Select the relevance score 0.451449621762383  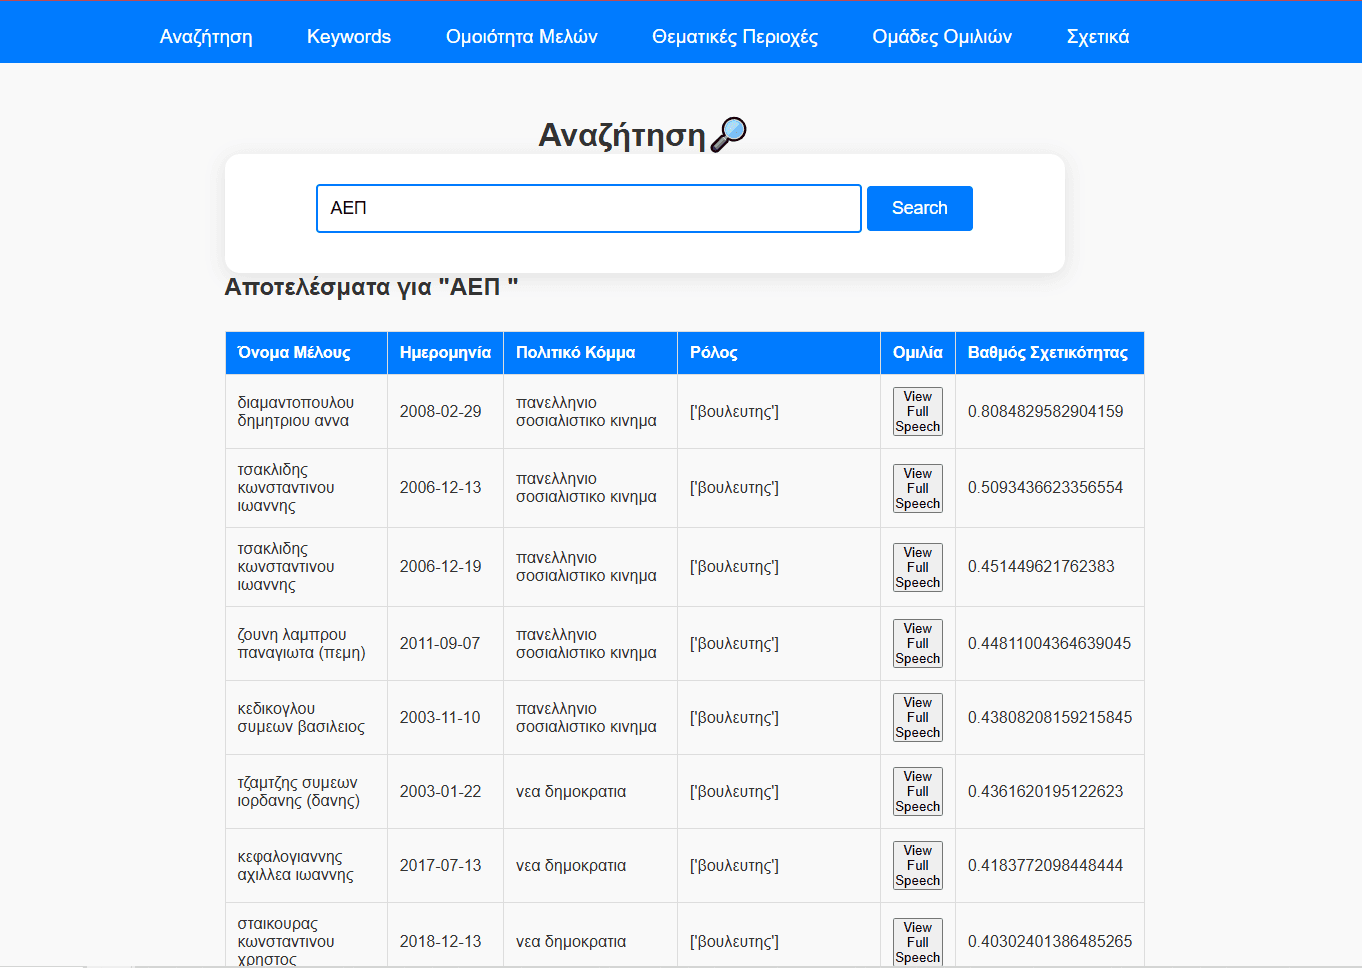click(x=1041, y=567)
